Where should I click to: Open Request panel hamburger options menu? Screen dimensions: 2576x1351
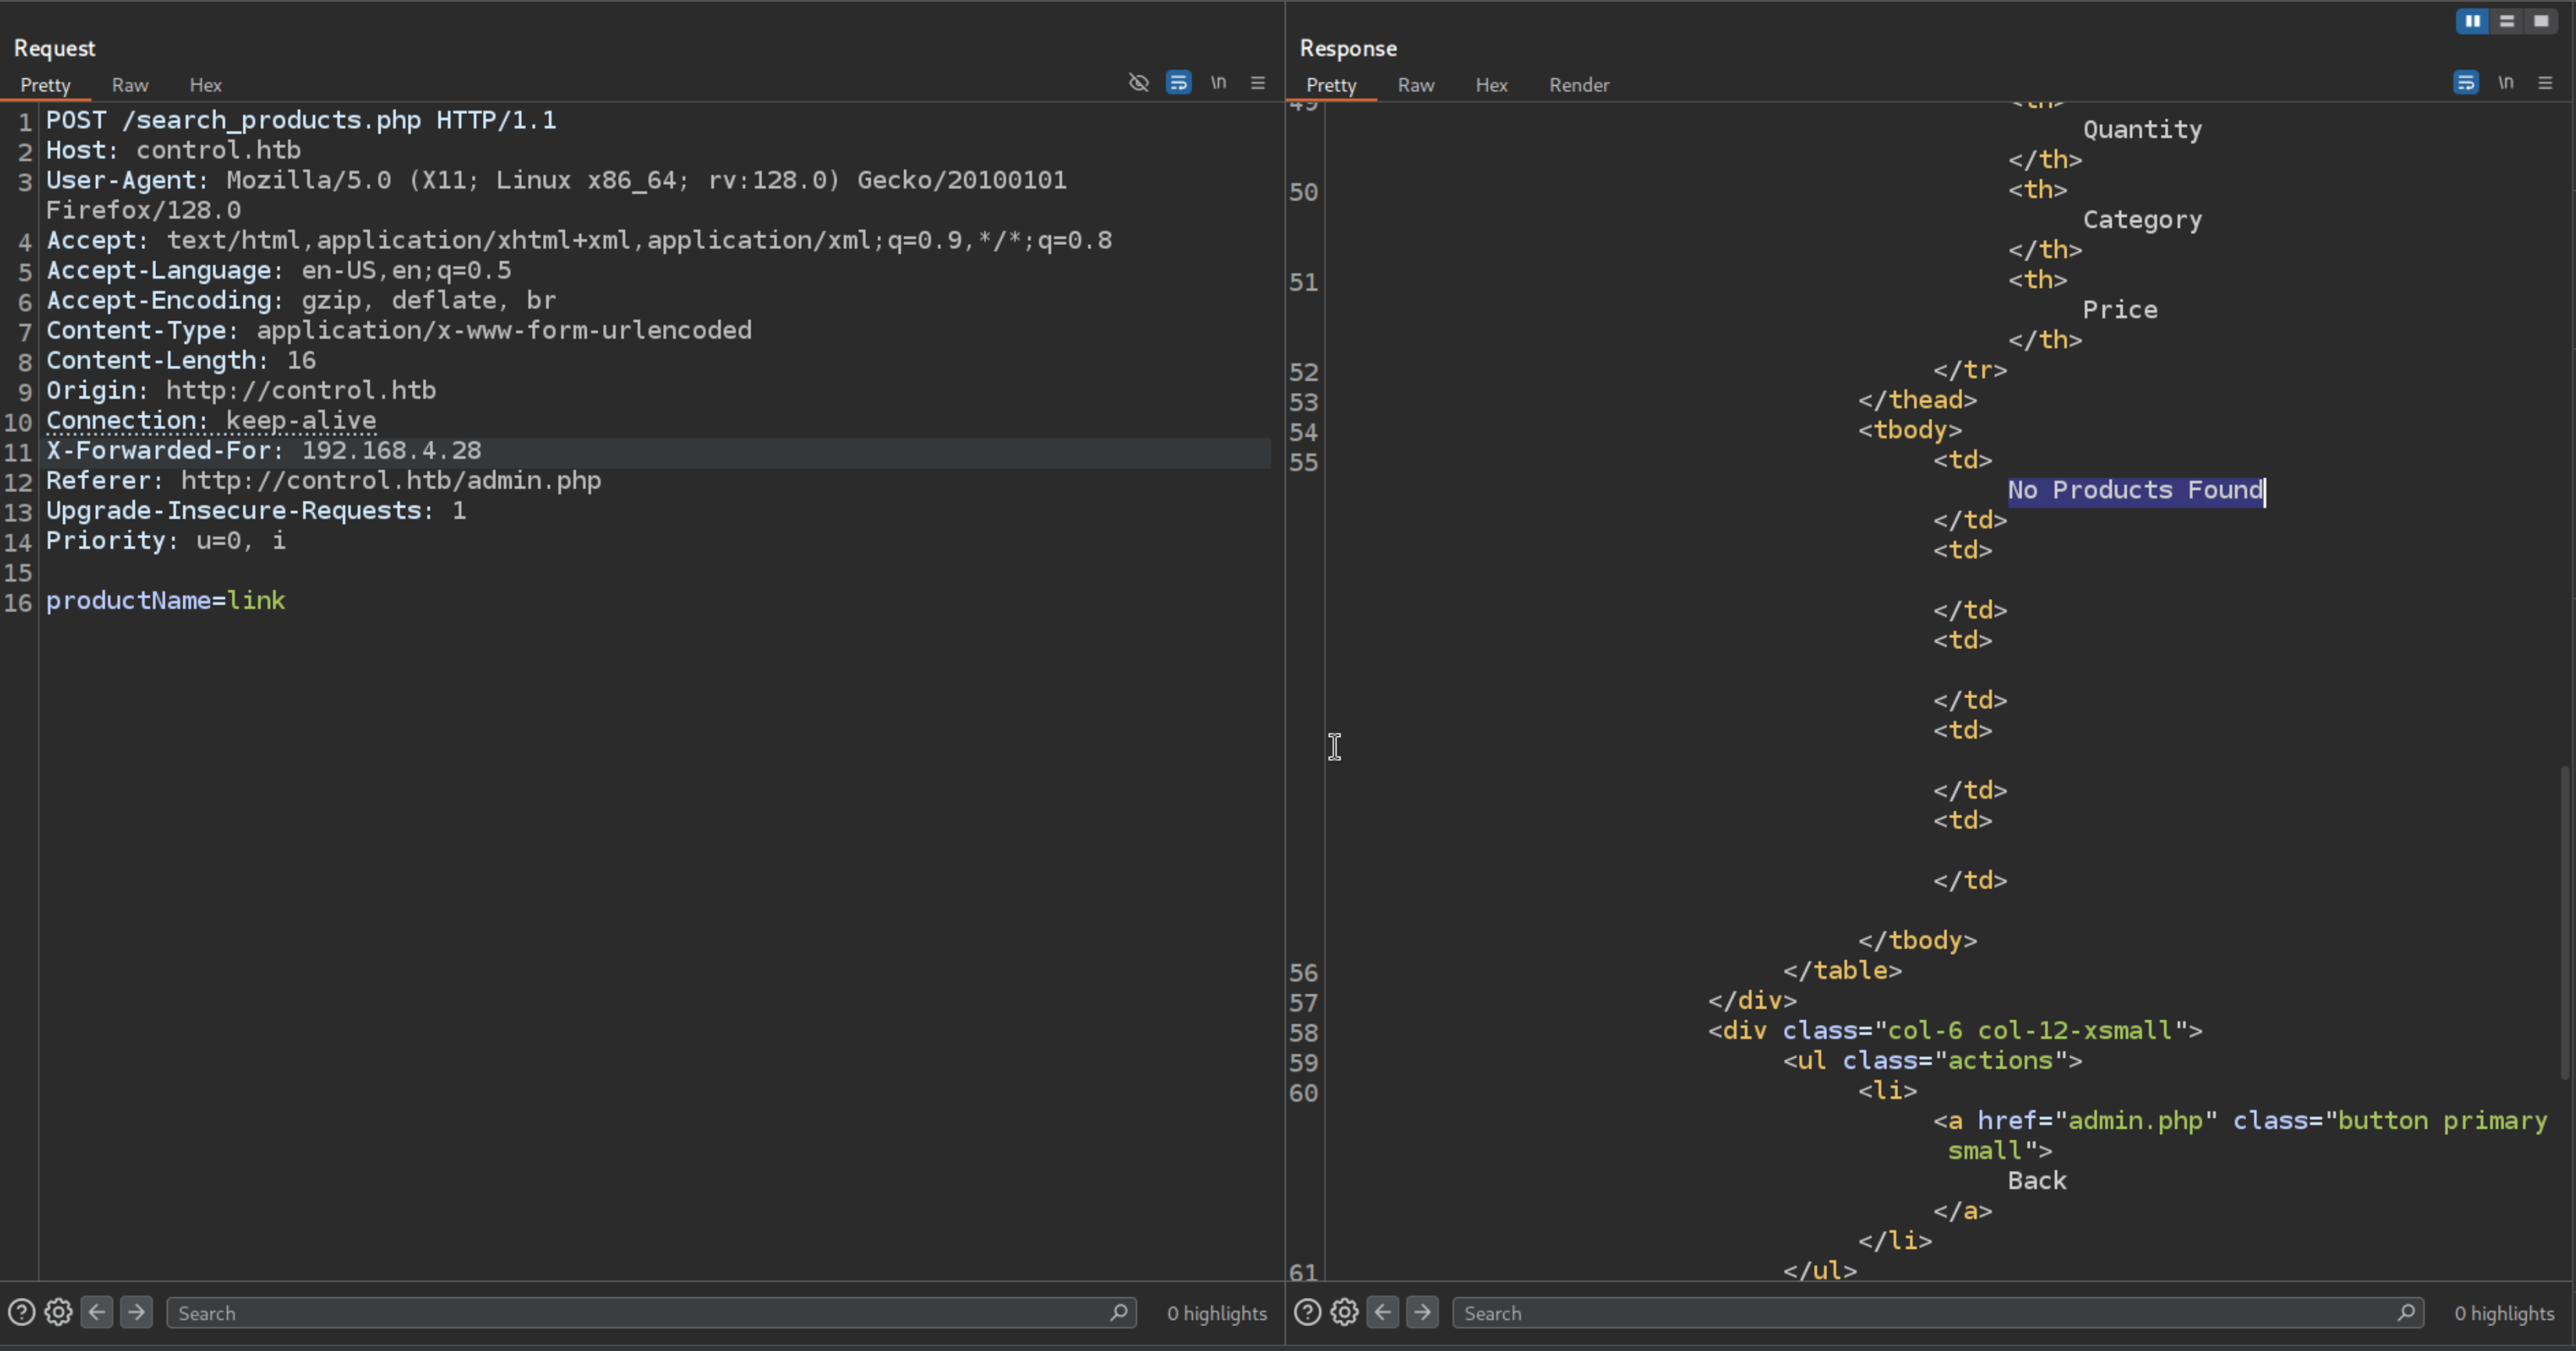[1258, 83]
